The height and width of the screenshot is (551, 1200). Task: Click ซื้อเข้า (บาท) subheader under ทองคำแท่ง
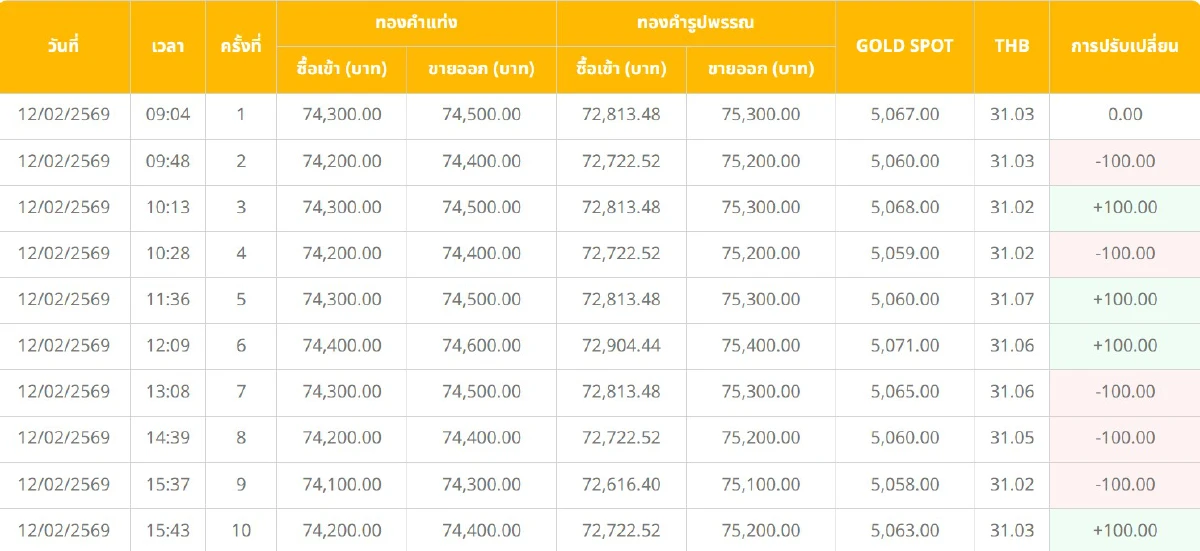(341, 69)
